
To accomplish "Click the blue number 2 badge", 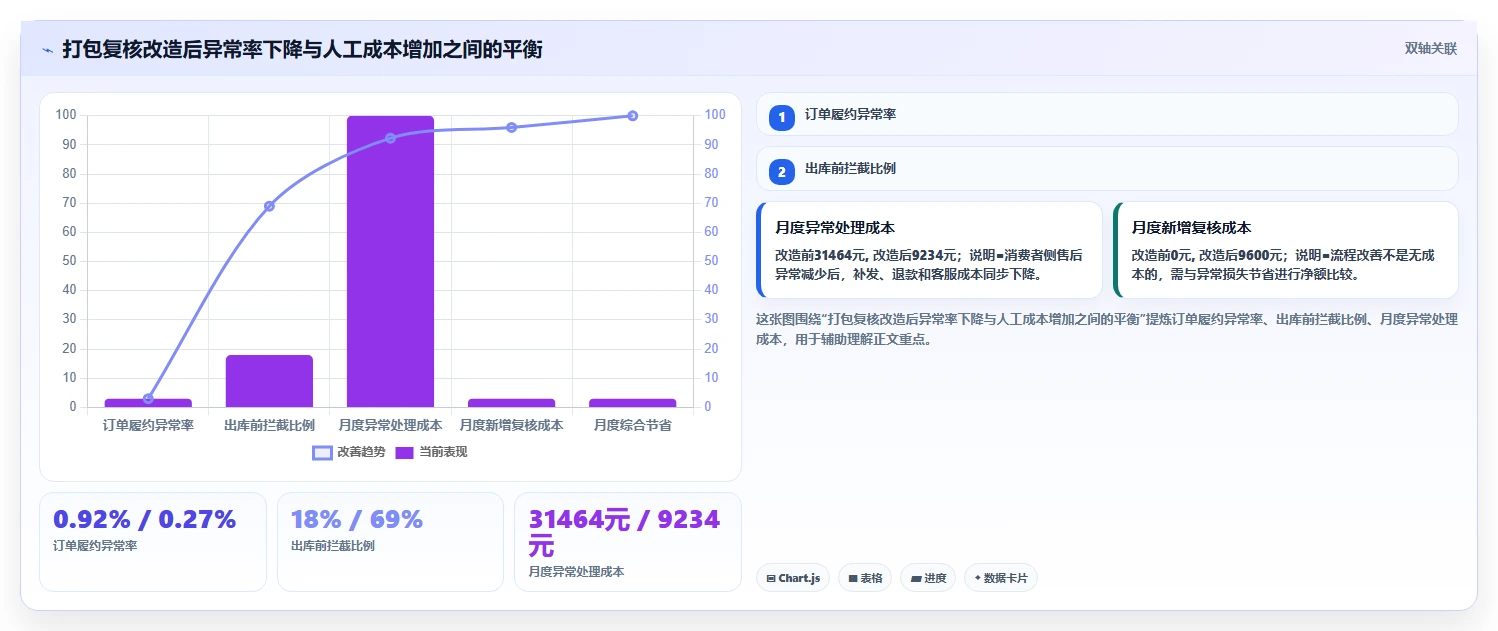I will coord(782,172).
